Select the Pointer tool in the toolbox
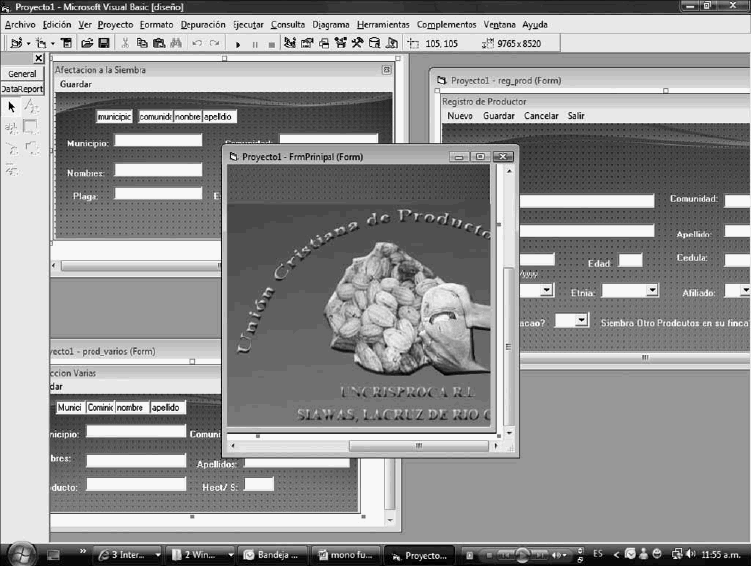This screenshot has width=751, height=566. coord(12,107)
